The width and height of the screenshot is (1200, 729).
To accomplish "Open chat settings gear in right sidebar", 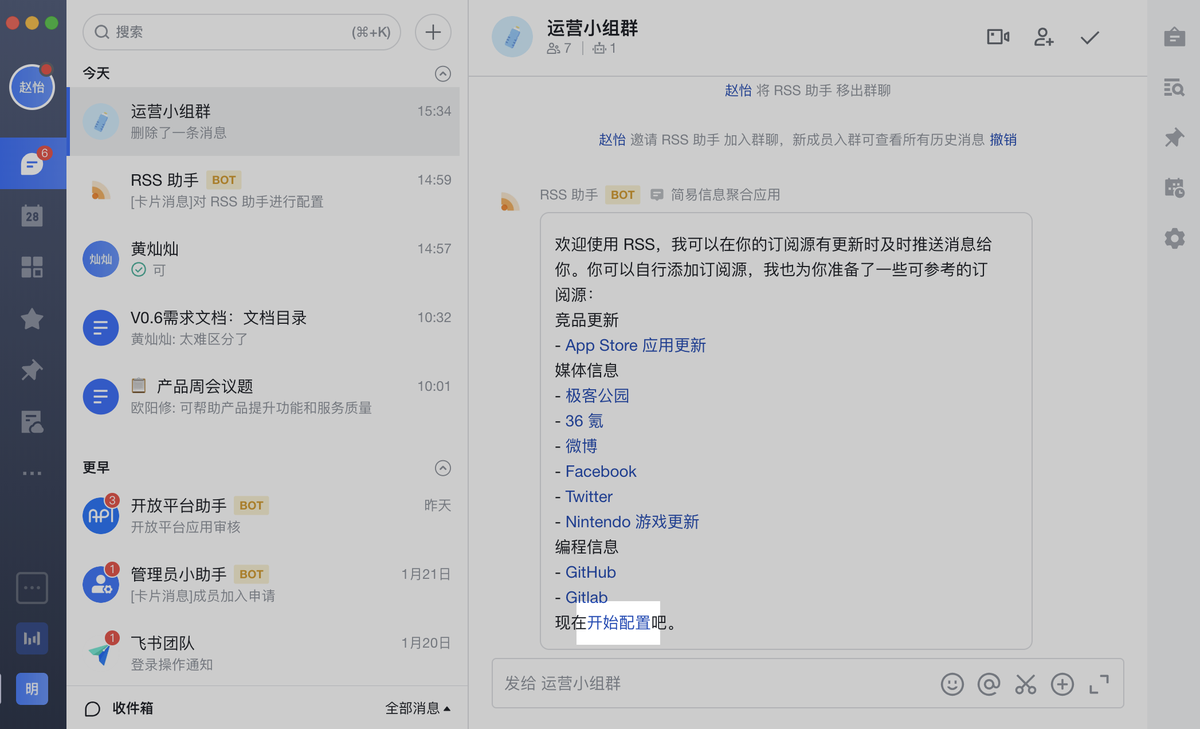I will click(1174, 238).
